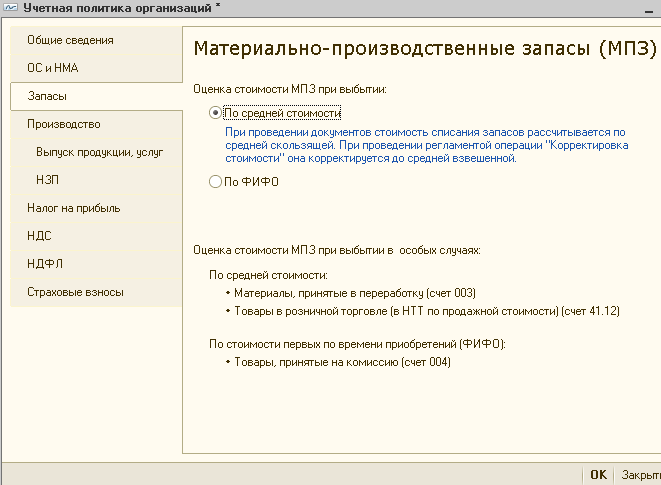The width and height of the screenshot is (661, 485).
Task: Switch to 'Налог на прибыль' section
Action: (x=97, y=208)
